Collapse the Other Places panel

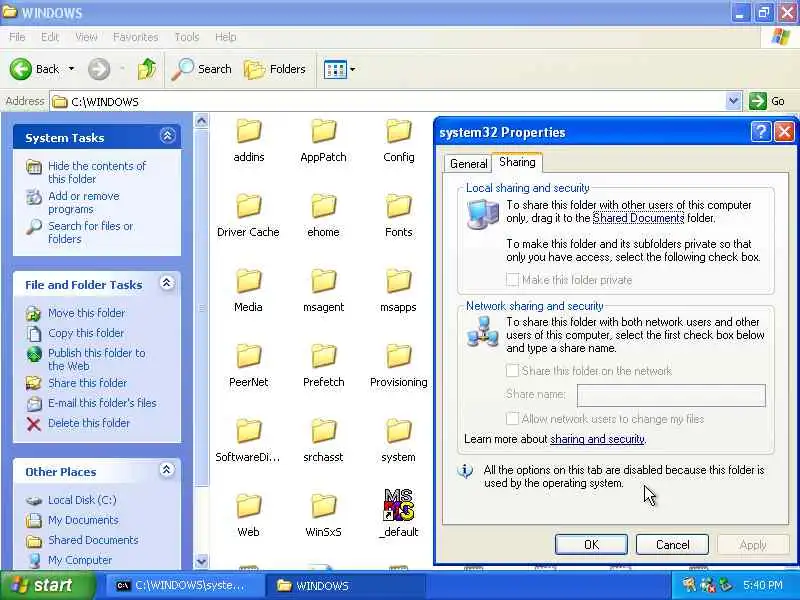(x=167, y=469)
